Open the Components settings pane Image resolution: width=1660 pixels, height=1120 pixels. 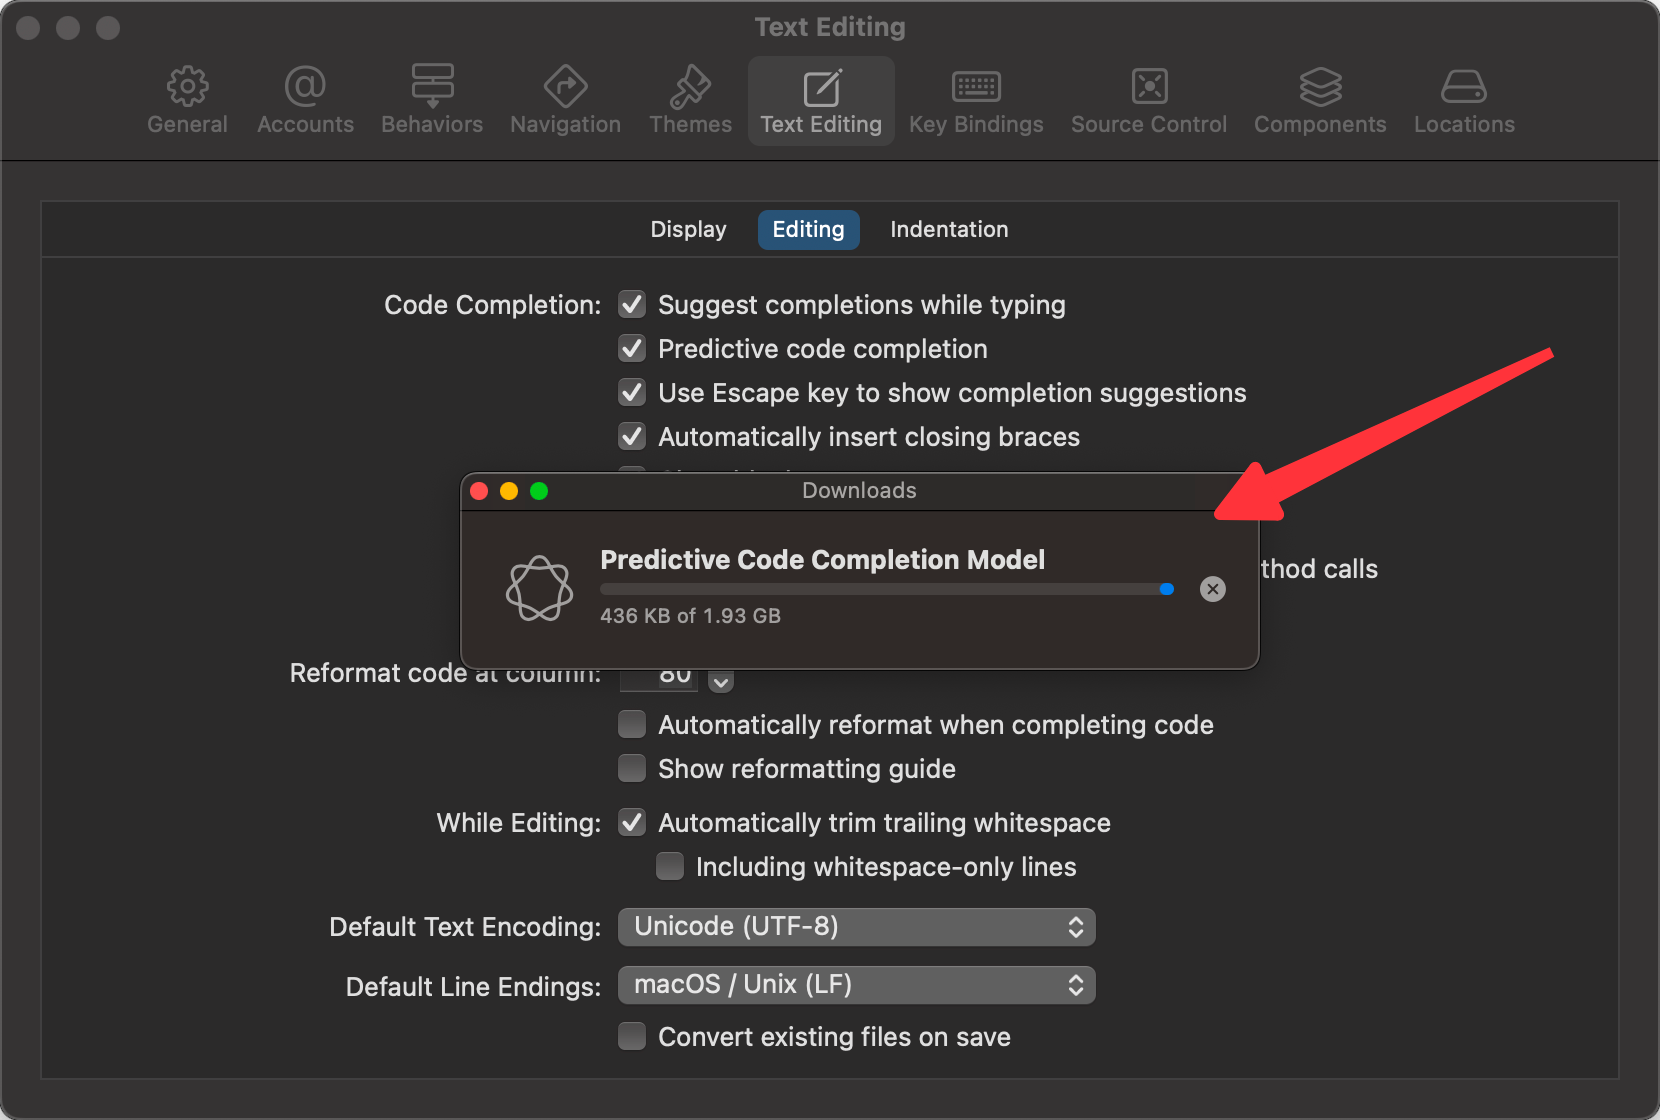(1320, 101)
